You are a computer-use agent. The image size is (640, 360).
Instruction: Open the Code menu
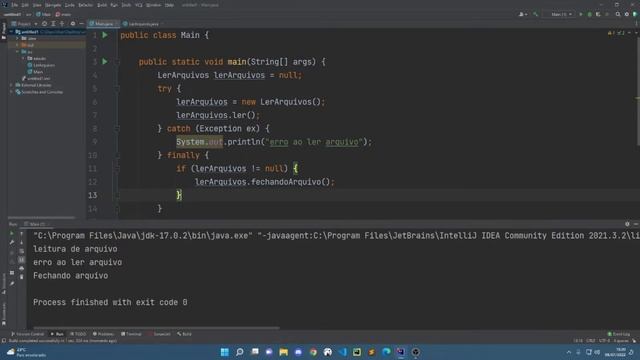tap(69, 5)
